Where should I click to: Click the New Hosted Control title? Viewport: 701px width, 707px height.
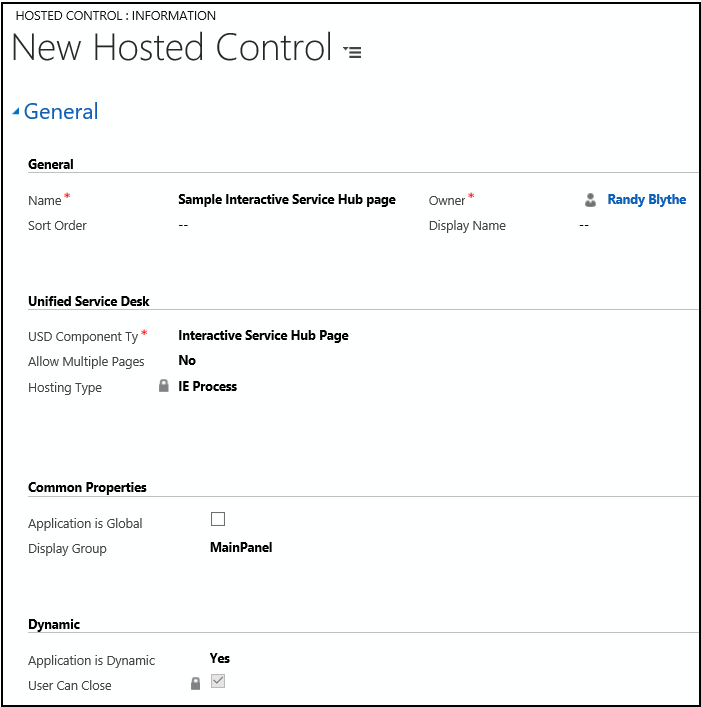tap(171, 48)
